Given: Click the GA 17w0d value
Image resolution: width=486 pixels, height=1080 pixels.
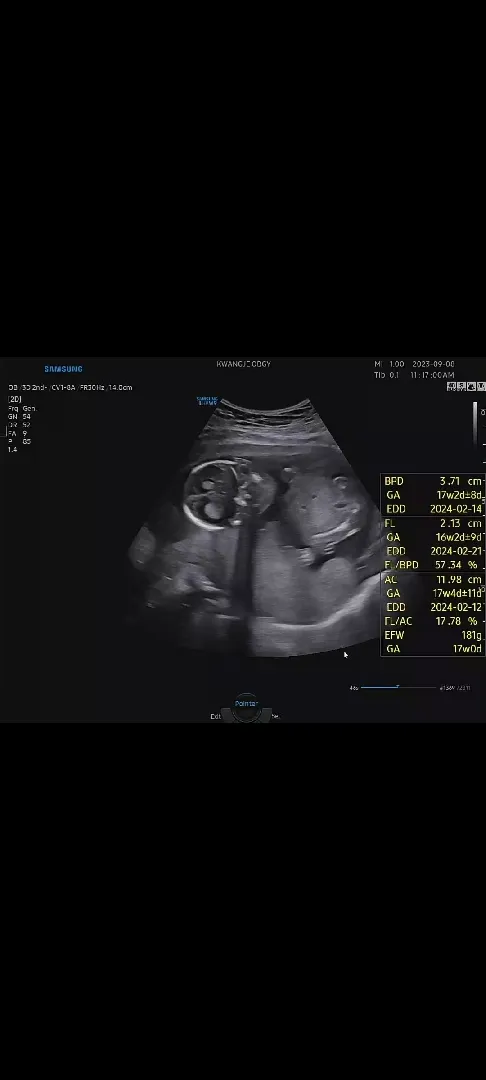Looking at the screenshot, I should coord(433,649).
